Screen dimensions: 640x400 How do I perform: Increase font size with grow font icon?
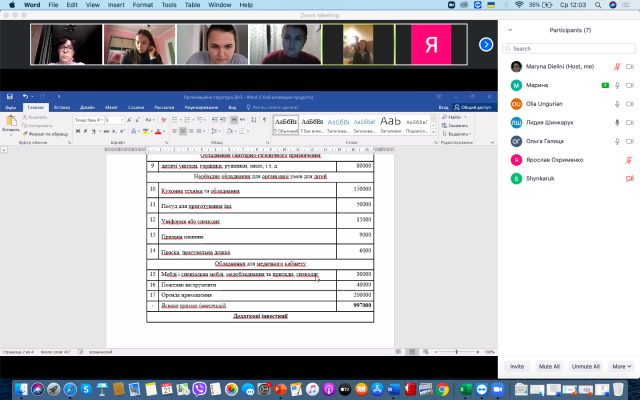(x=129, y=120)
